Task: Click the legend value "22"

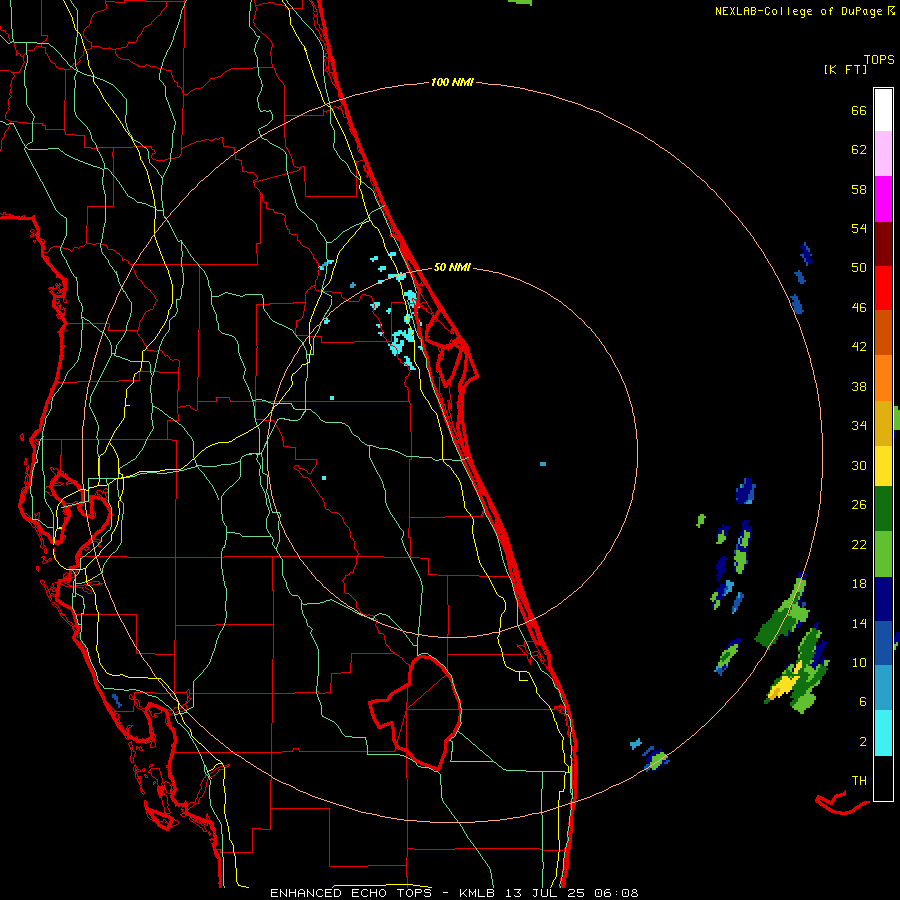Action: pos(859,544)
